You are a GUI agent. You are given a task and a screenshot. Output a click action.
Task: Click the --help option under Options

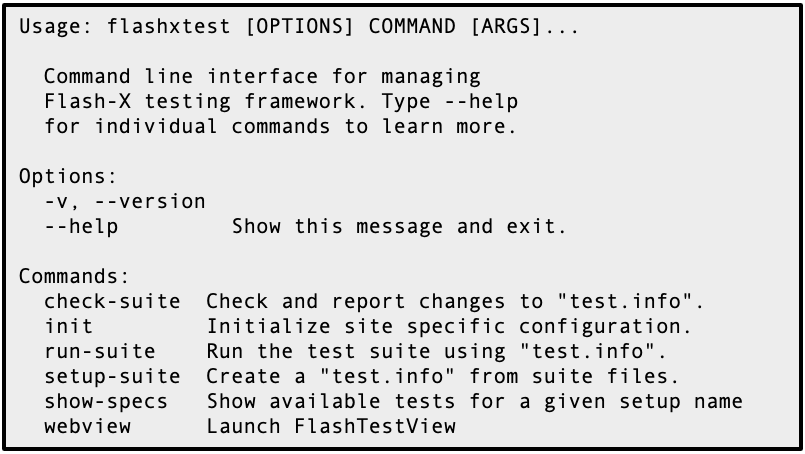[x=81, y=227]
